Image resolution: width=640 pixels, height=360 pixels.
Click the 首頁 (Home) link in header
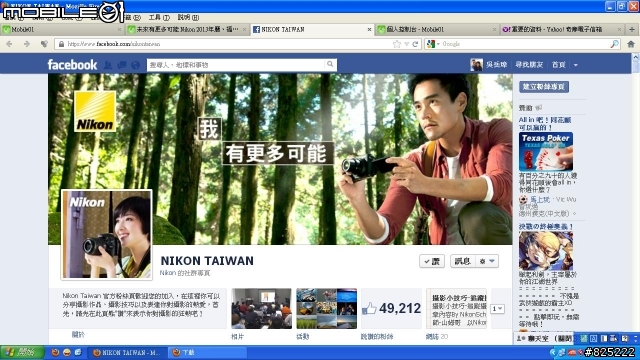point(558,65)
